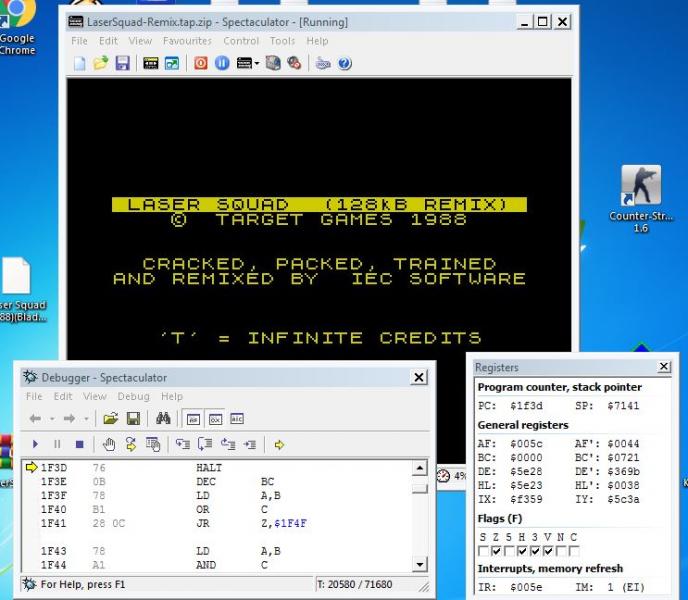This screenshot has width=688, height=600.
Task: Click the red Reset button in the Spectaculator toolbar
Action: tap(200, 63)
